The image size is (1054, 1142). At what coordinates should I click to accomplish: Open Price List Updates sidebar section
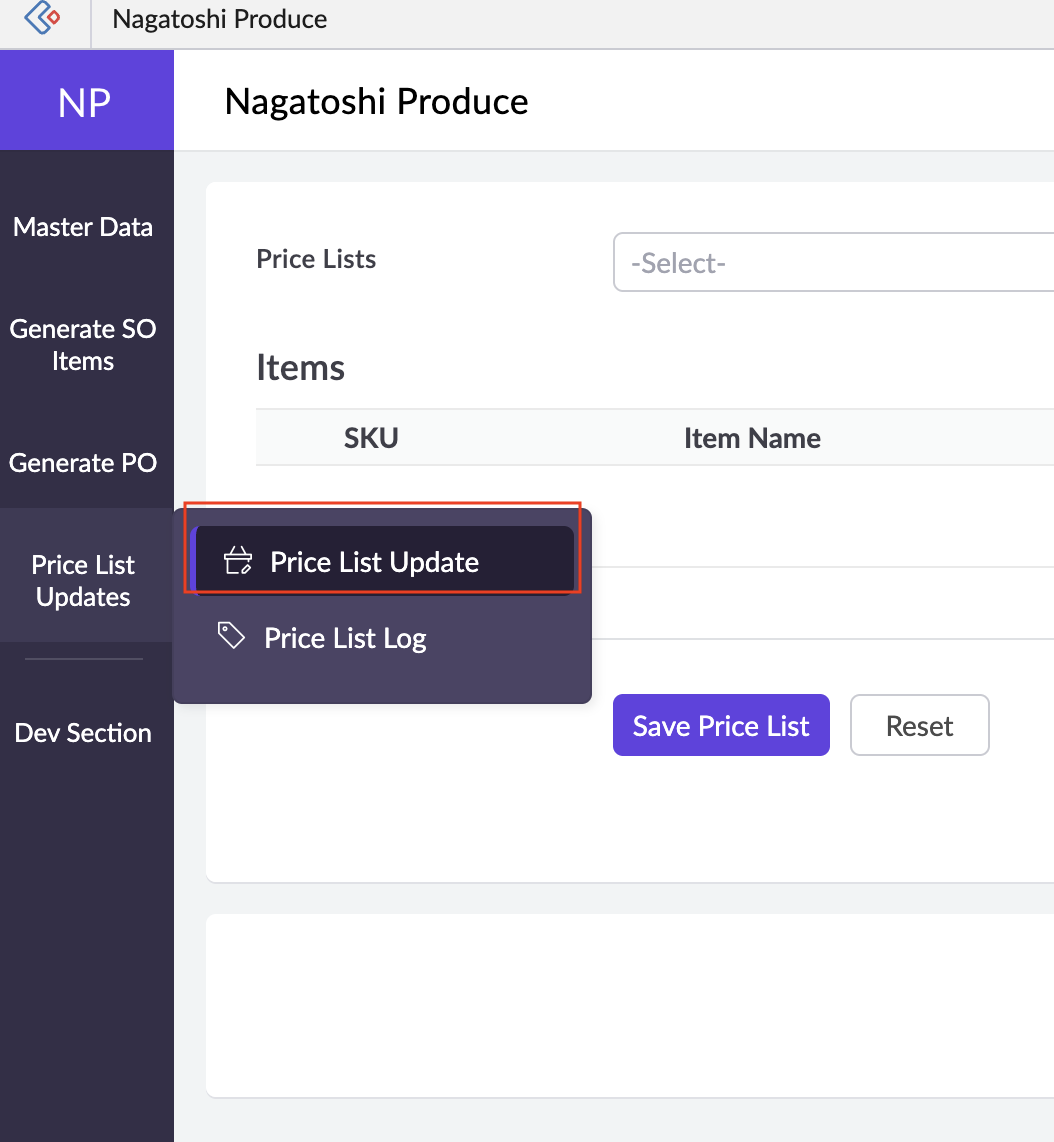pos(83,580)
